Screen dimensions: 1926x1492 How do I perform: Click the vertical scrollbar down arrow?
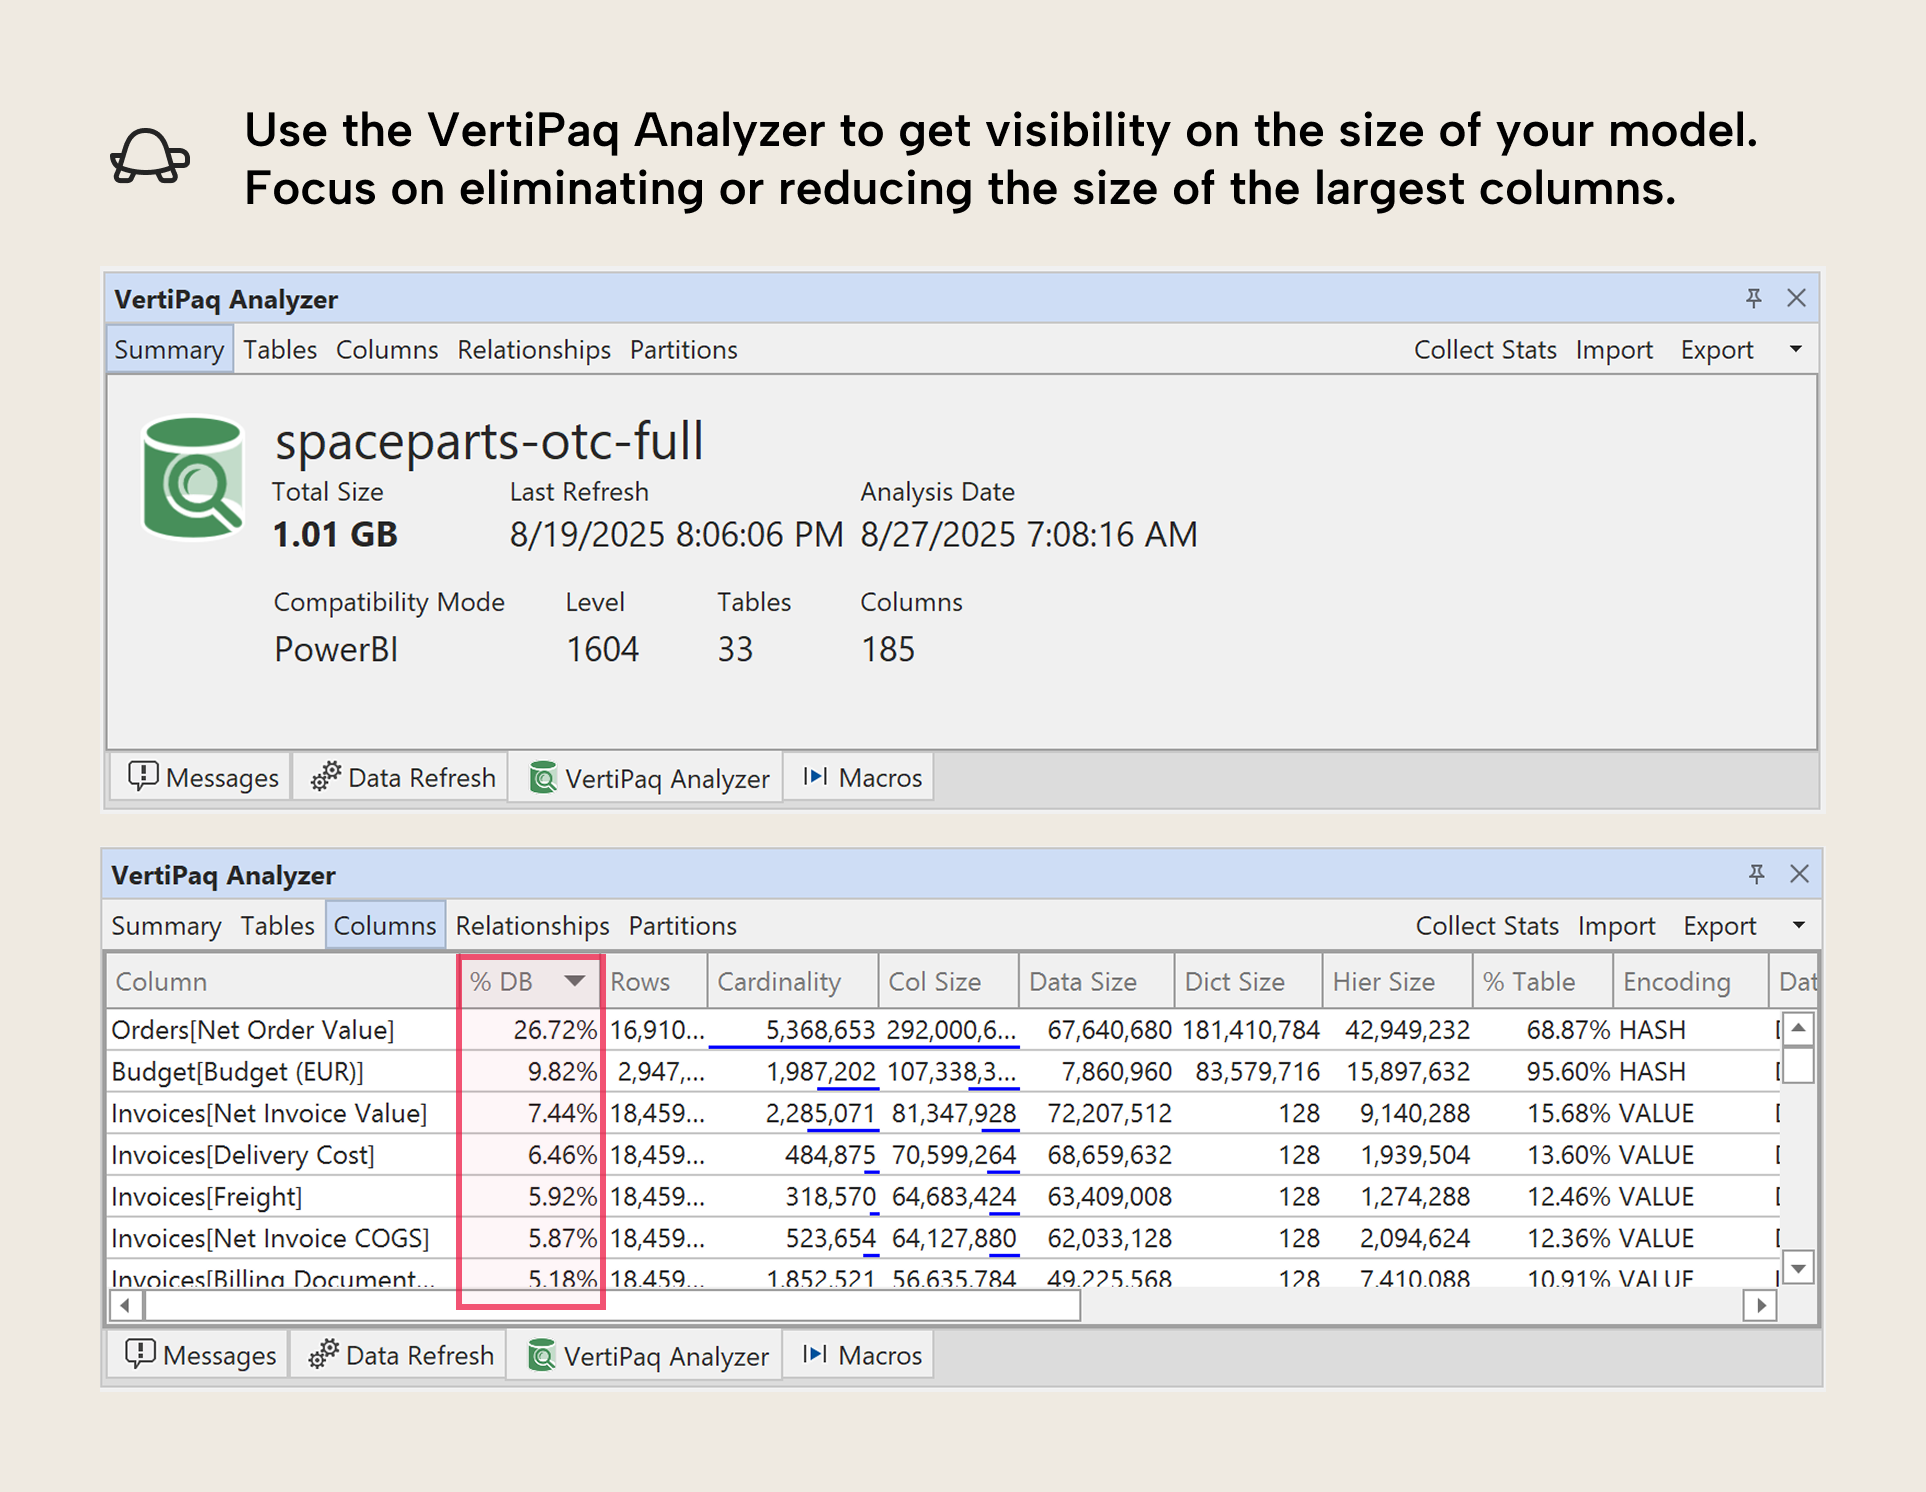(1798, 1269)
